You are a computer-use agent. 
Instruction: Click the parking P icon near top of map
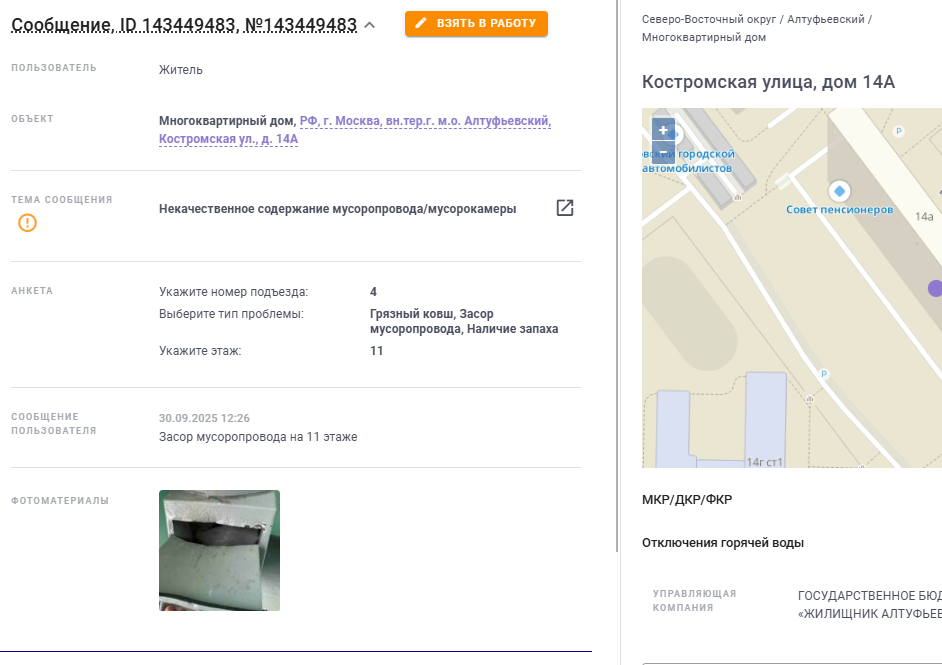pyautogui.click(x=899, y=131)
